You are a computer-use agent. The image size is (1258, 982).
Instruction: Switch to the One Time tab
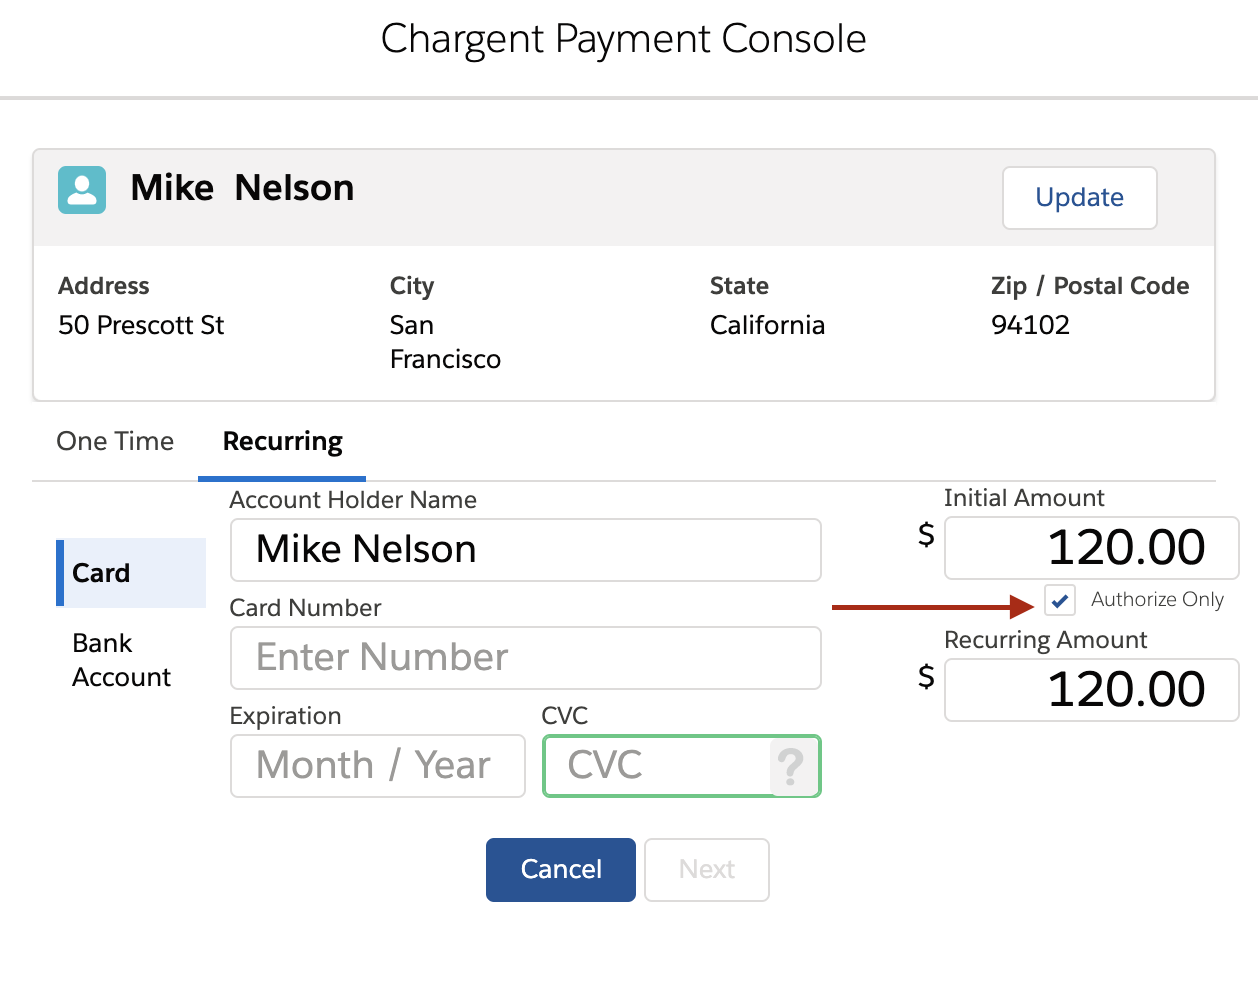114,441
